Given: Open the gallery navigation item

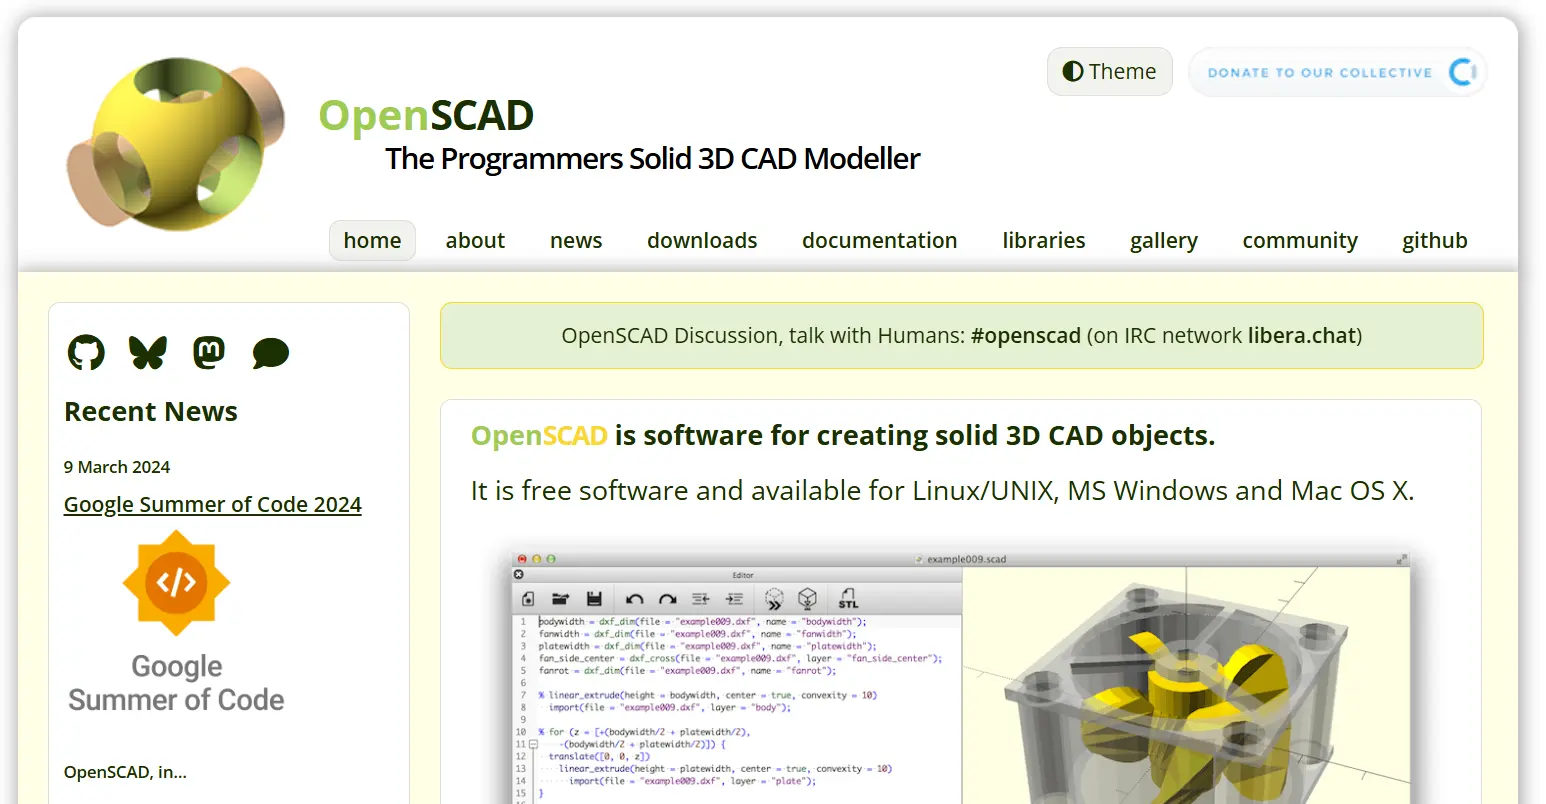Looking at the screenshot, I should (1163, 240).
